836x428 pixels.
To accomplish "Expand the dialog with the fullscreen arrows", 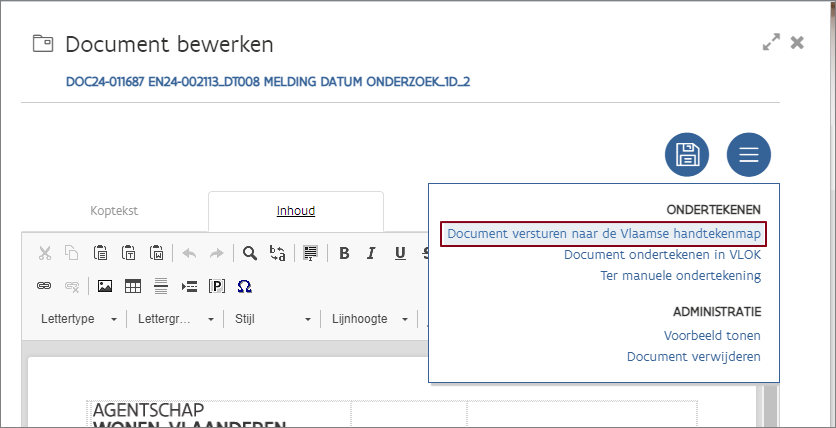I will pos(770,43).
